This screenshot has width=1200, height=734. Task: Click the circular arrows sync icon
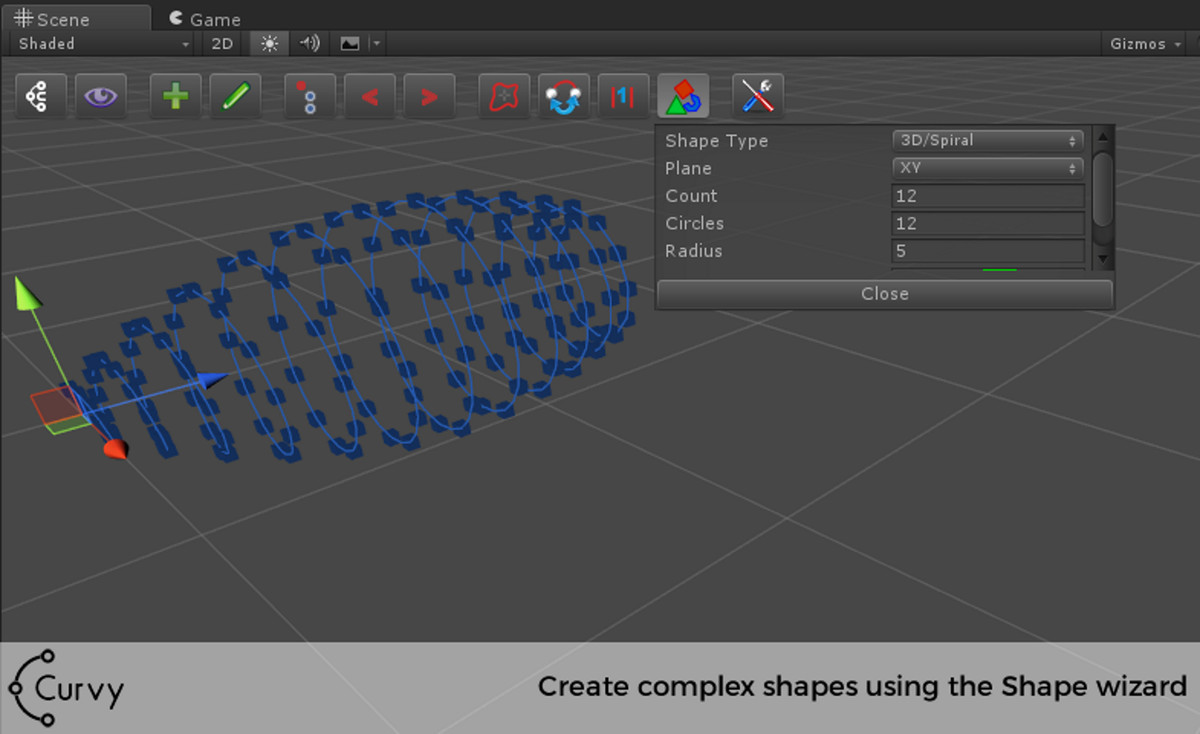(x=564, y=97)
